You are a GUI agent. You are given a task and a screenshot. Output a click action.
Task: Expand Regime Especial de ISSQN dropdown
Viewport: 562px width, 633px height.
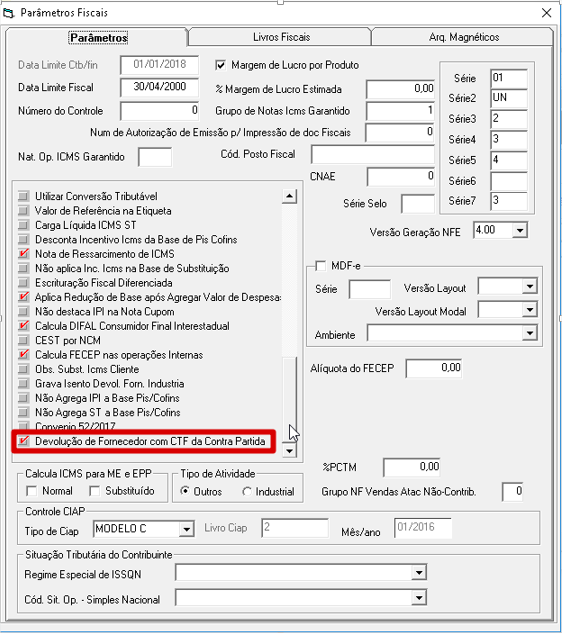(x=419, y=572)
